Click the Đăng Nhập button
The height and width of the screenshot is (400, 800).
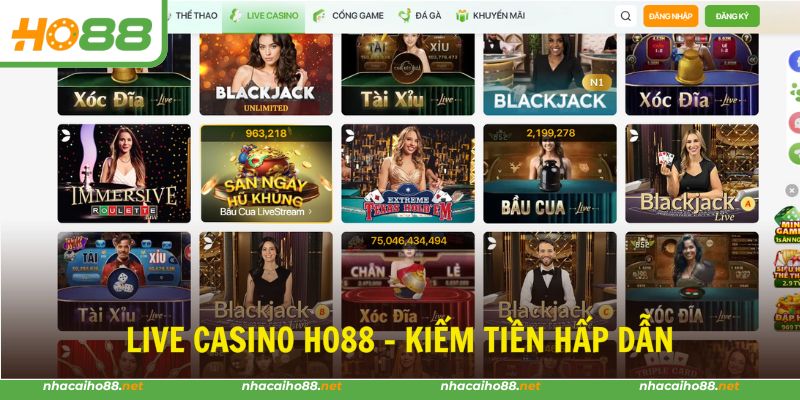[670, 16]
